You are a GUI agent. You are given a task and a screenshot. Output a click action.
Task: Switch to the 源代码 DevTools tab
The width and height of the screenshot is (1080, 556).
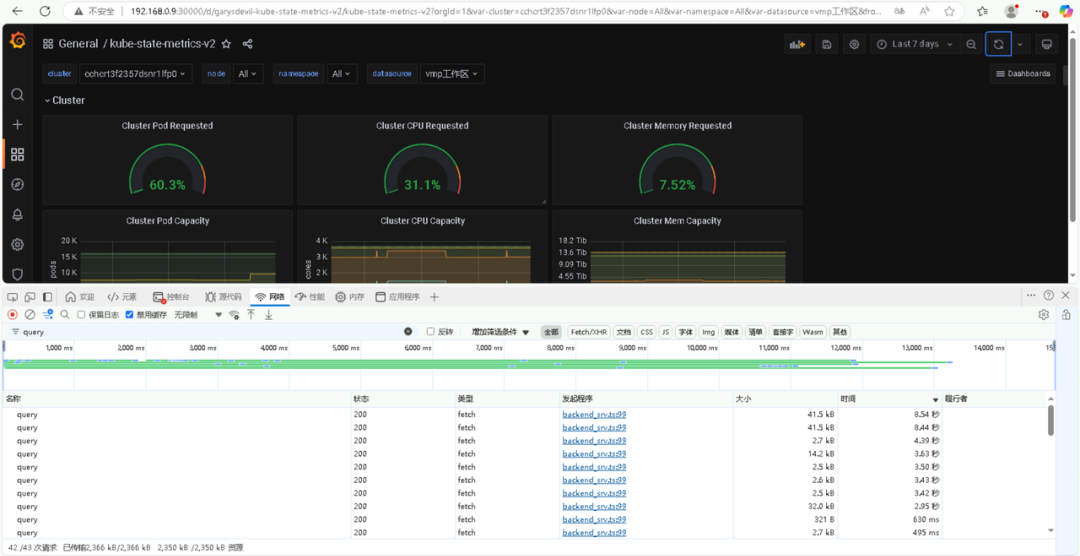coord(223,297)
